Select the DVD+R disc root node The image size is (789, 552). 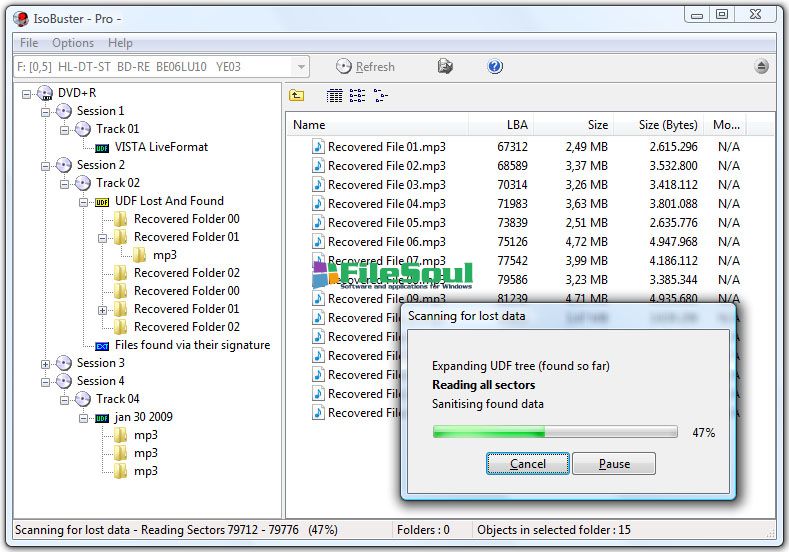click(76, 93)
